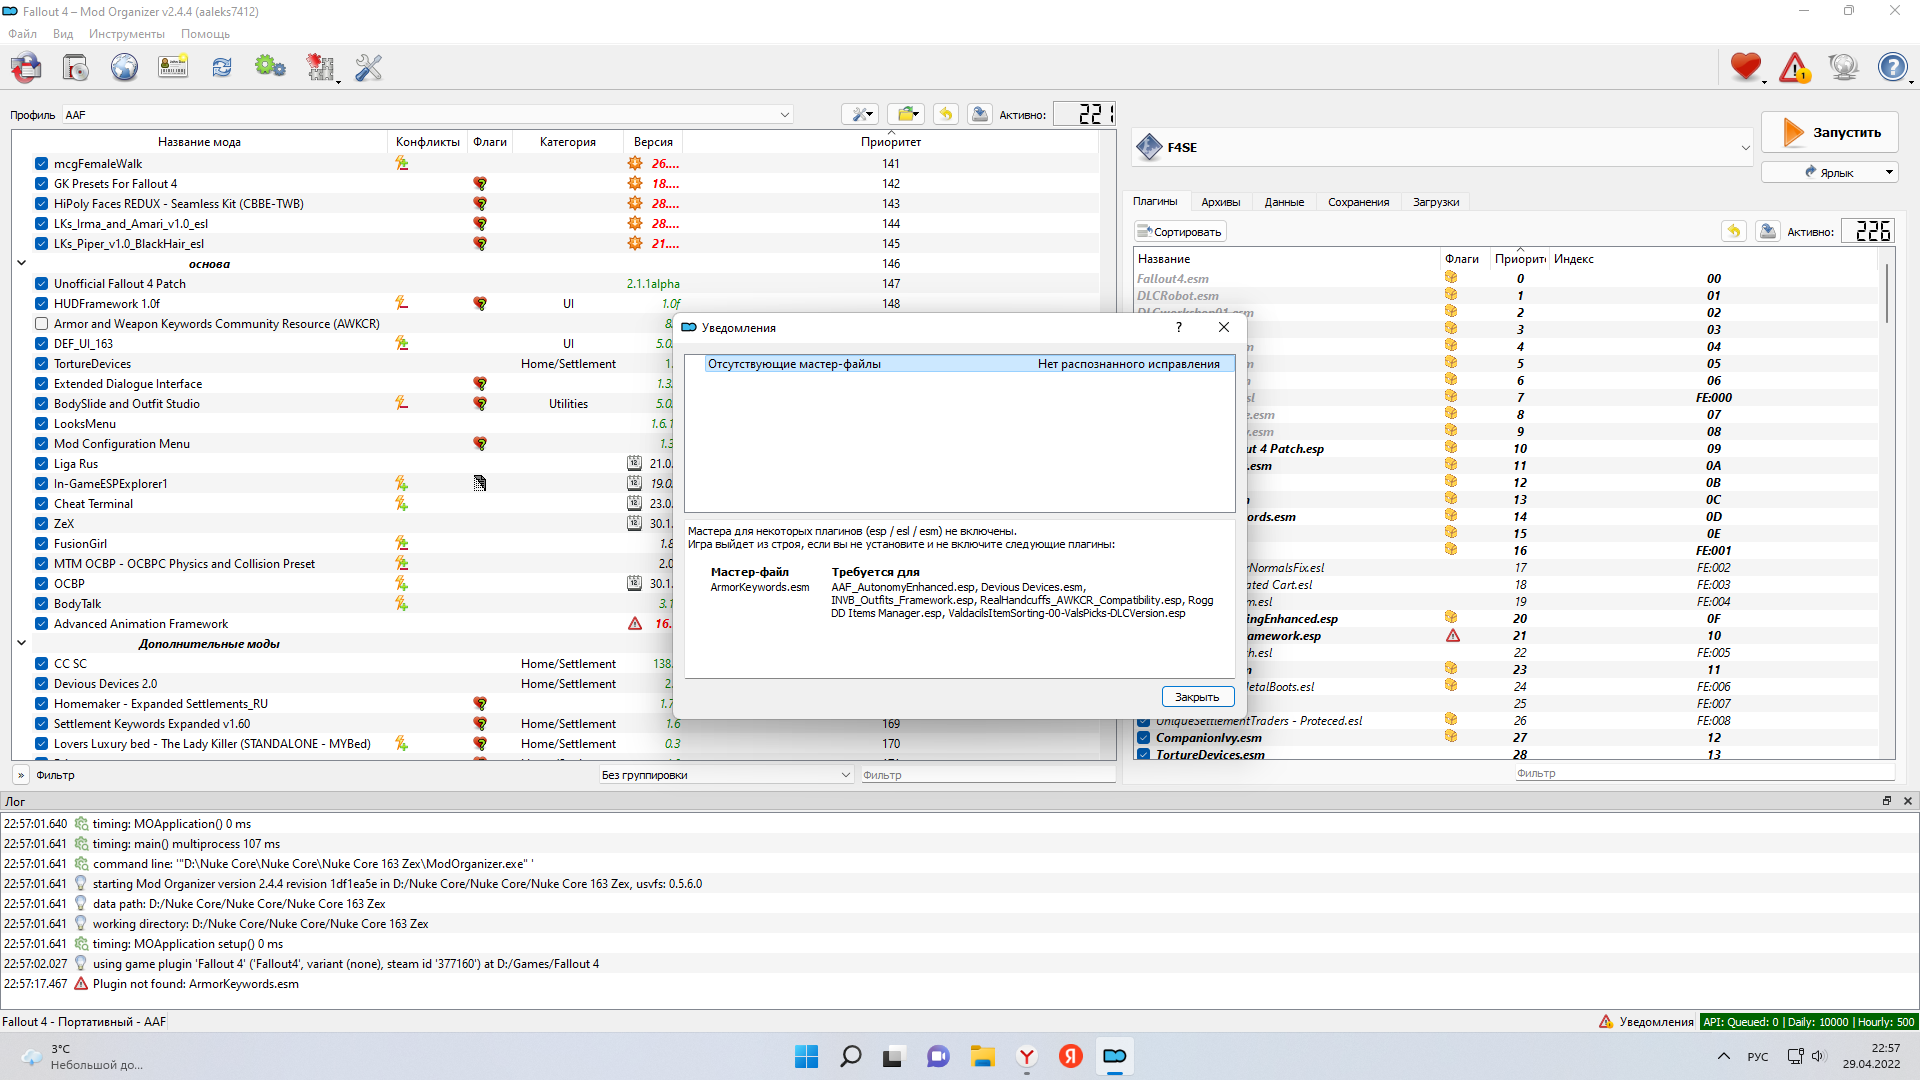The image size is (1920, 1080).
Task: Click the red heart endorse icon
Action: (x=1746, y=68)
